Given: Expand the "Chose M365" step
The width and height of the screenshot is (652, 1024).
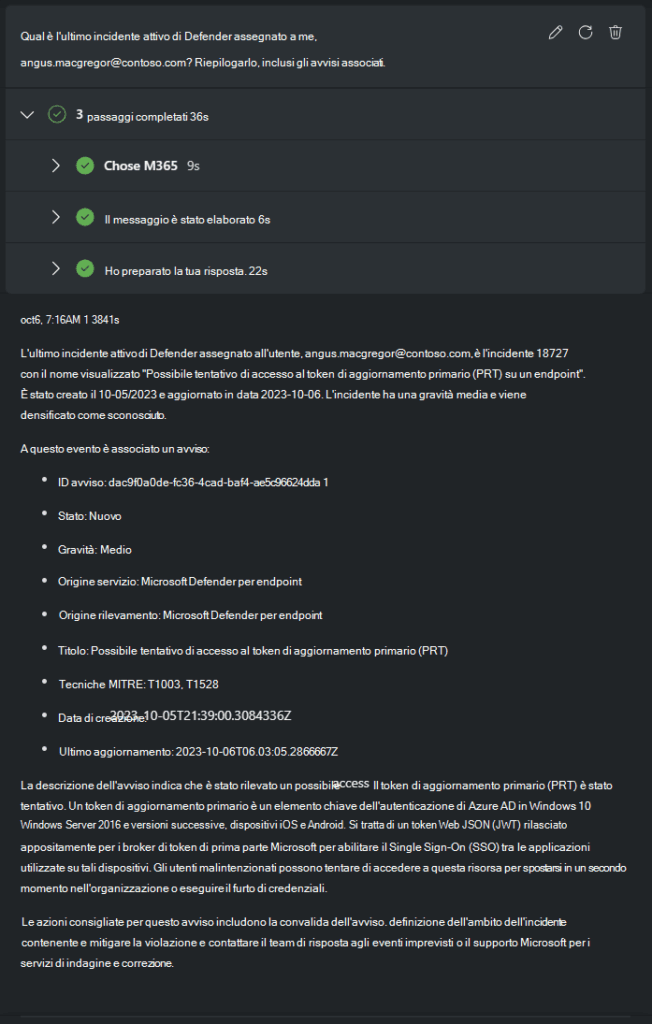Looking at the screenshot, I should 57,165.
